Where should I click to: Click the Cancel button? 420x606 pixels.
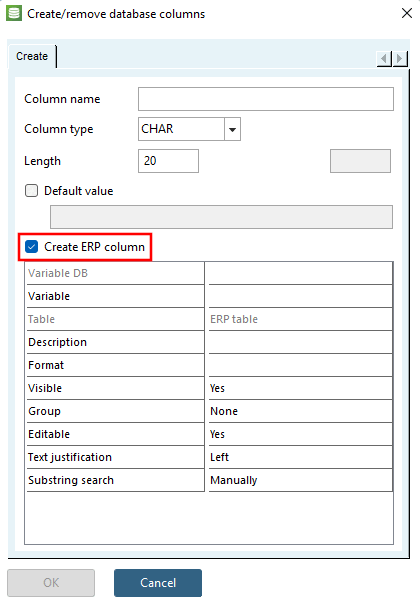point(158,582)
